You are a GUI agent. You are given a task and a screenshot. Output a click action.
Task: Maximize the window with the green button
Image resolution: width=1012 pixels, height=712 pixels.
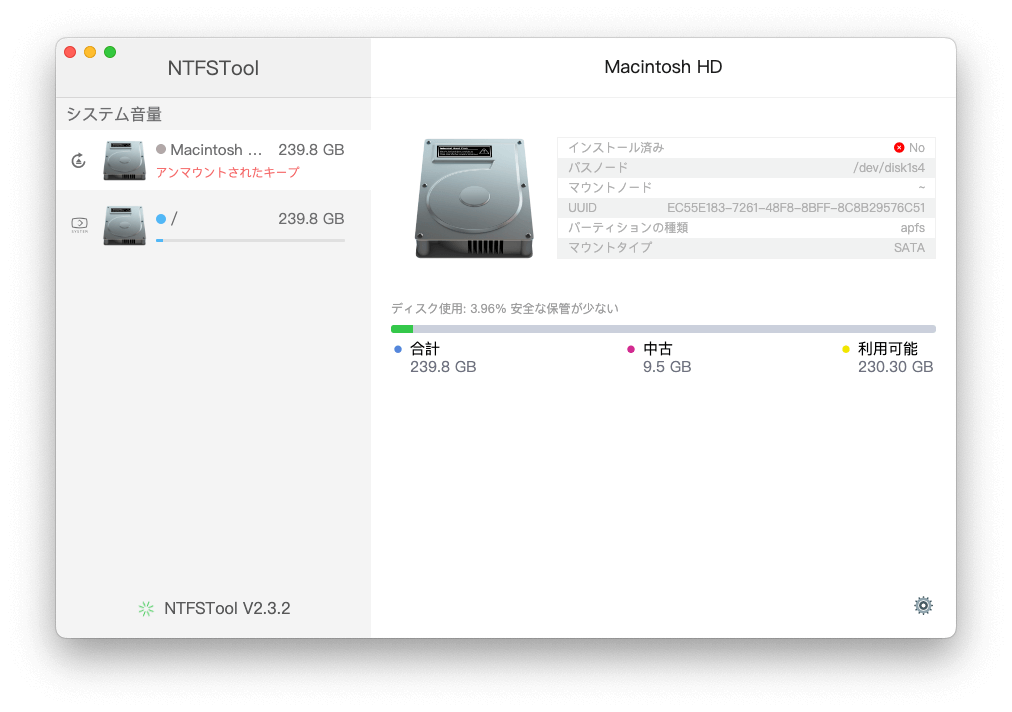click(110, 52)
